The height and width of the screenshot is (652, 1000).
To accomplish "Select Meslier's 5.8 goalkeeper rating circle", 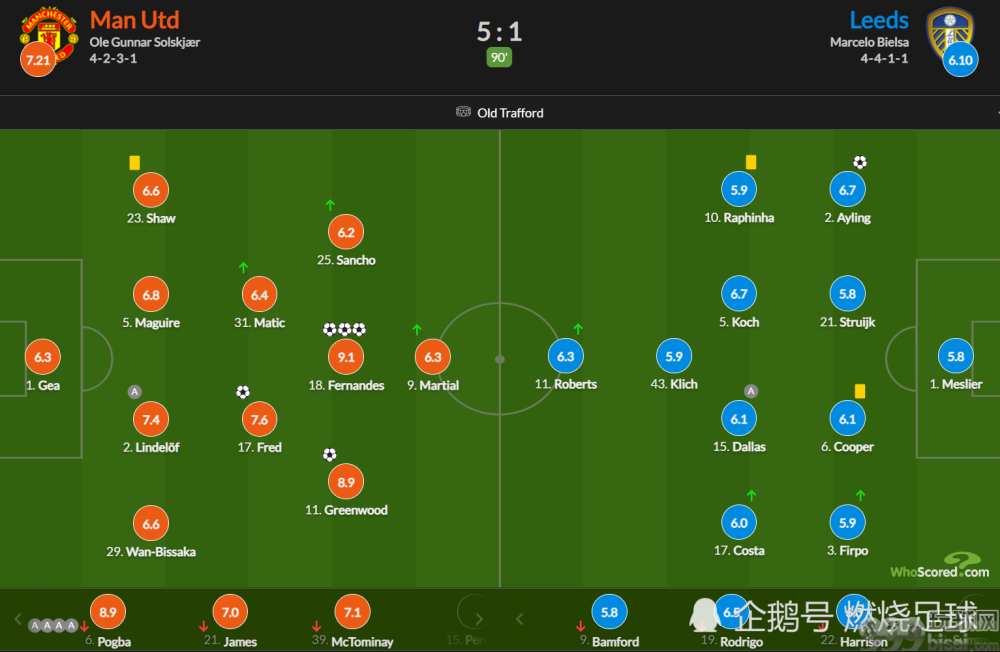I will pyautogui.click(x=956, y=357).
